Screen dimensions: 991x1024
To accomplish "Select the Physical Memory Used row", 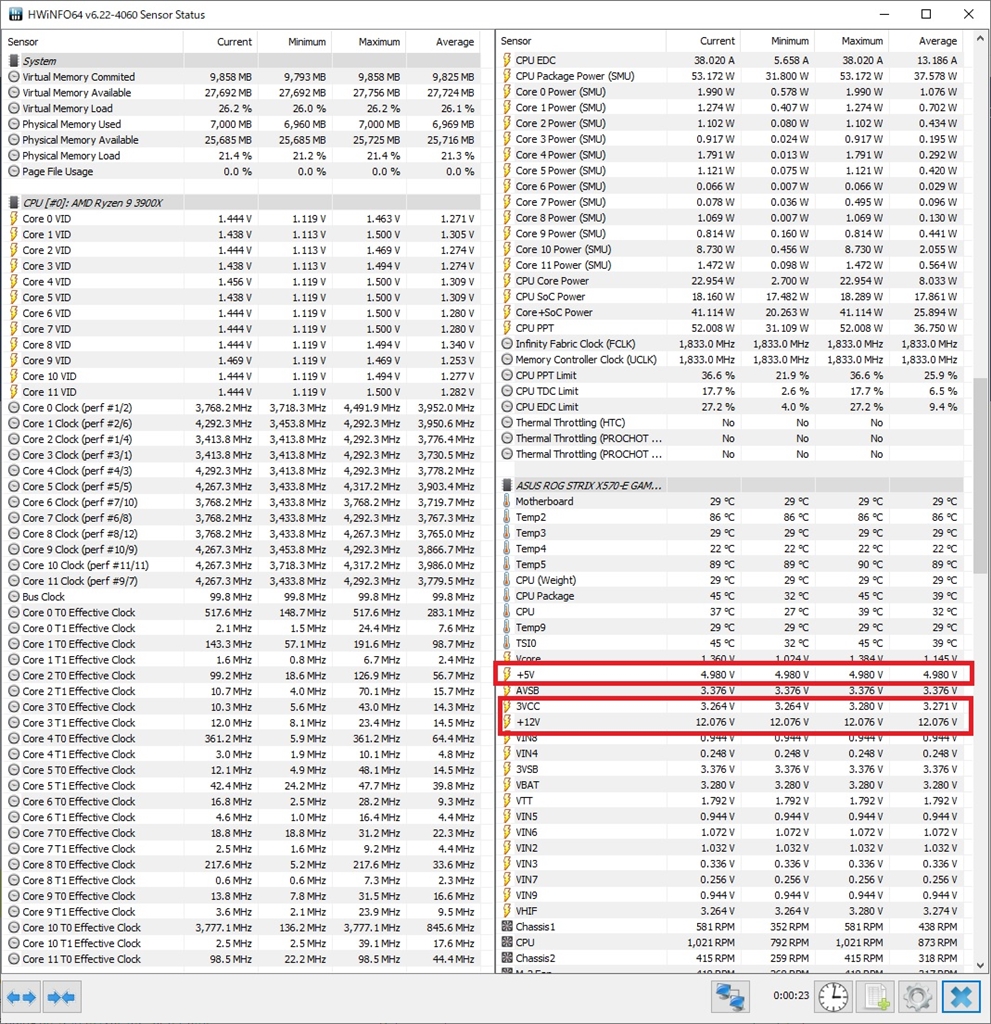I will (x=243, y=124).
